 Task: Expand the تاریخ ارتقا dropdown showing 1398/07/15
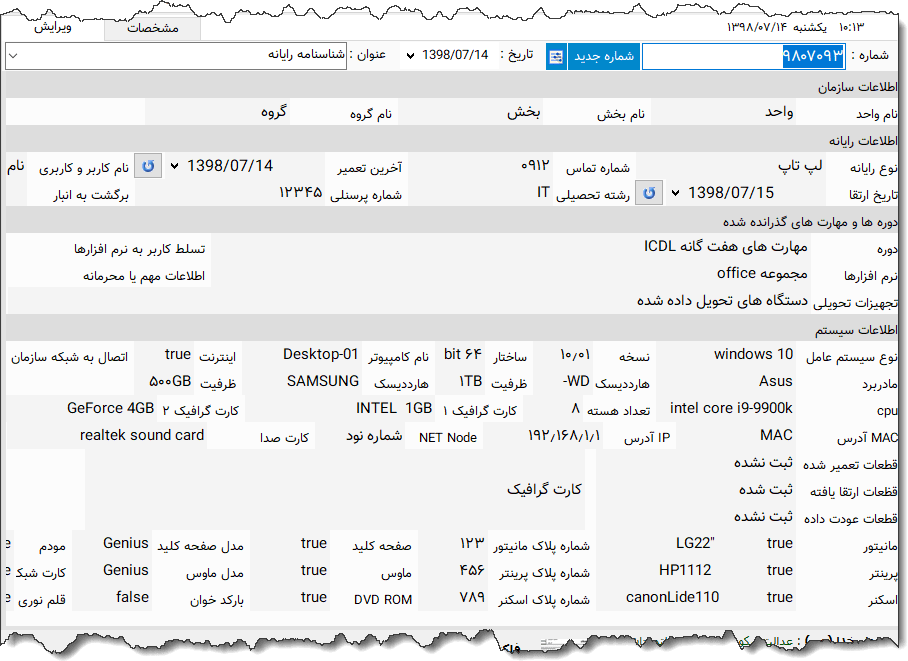click(676, 193)
